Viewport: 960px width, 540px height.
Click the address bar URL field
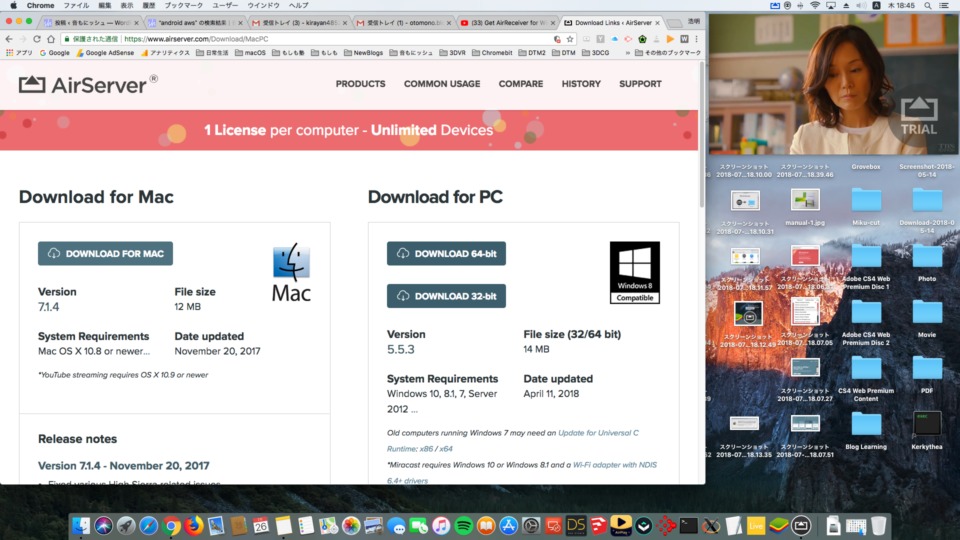(337, 39)
